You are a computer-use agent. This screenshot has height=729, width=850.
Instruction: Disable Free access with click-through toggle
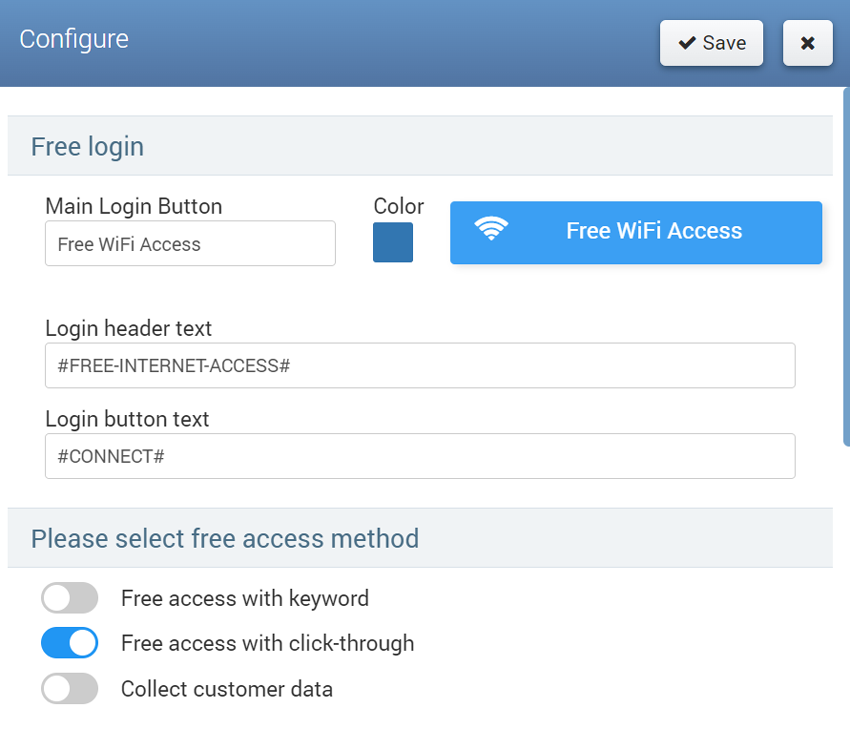[x=70, y=643]
